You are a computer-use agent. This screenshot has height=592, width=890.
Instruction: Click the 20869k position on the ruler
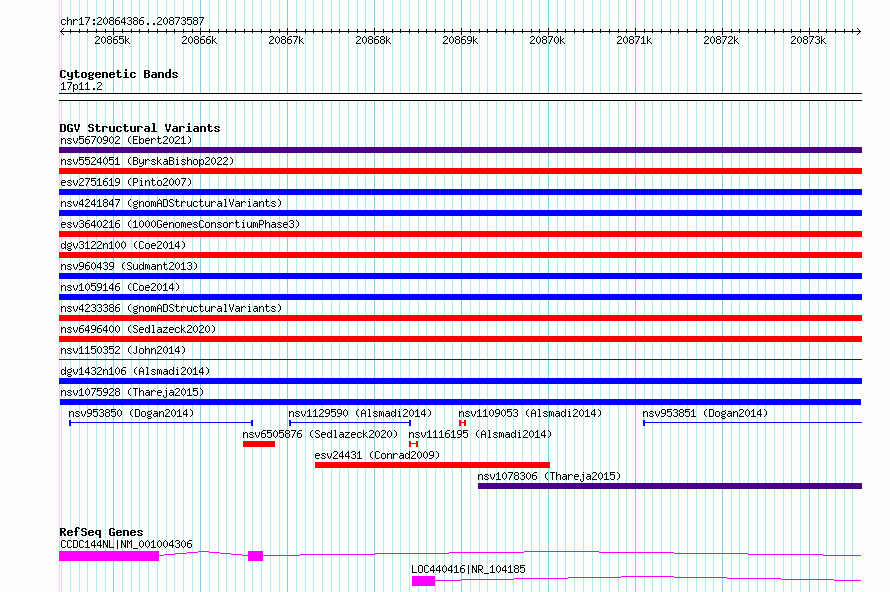(460, 41)
